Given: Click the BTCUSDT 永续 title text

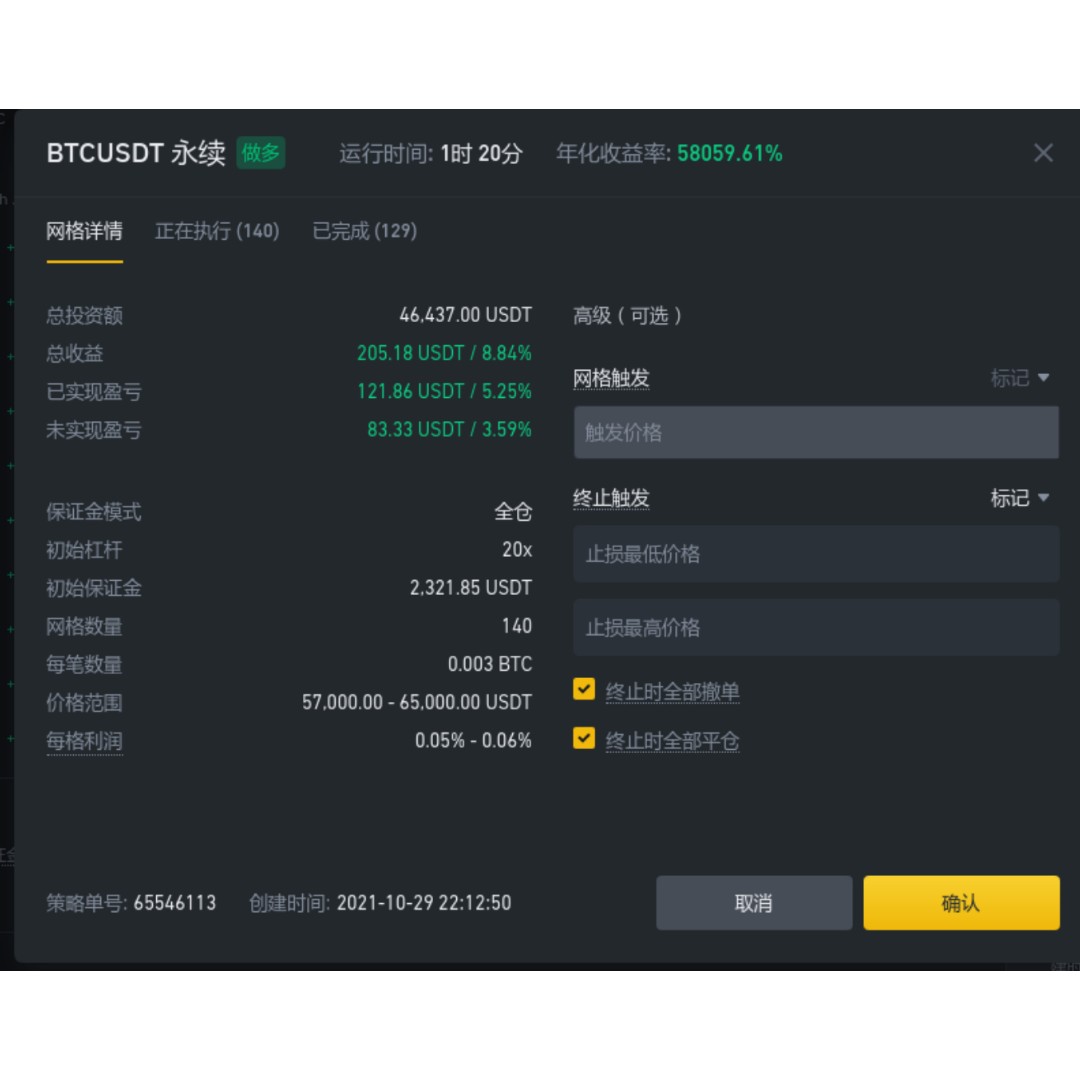Looking at the screenshot, I should point(136,154).
